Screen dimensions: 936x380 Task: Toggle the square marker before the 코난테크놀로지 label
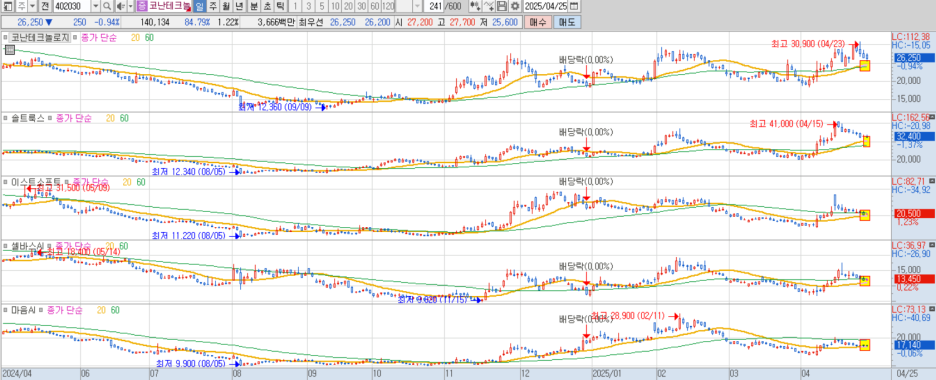(5, 37)
